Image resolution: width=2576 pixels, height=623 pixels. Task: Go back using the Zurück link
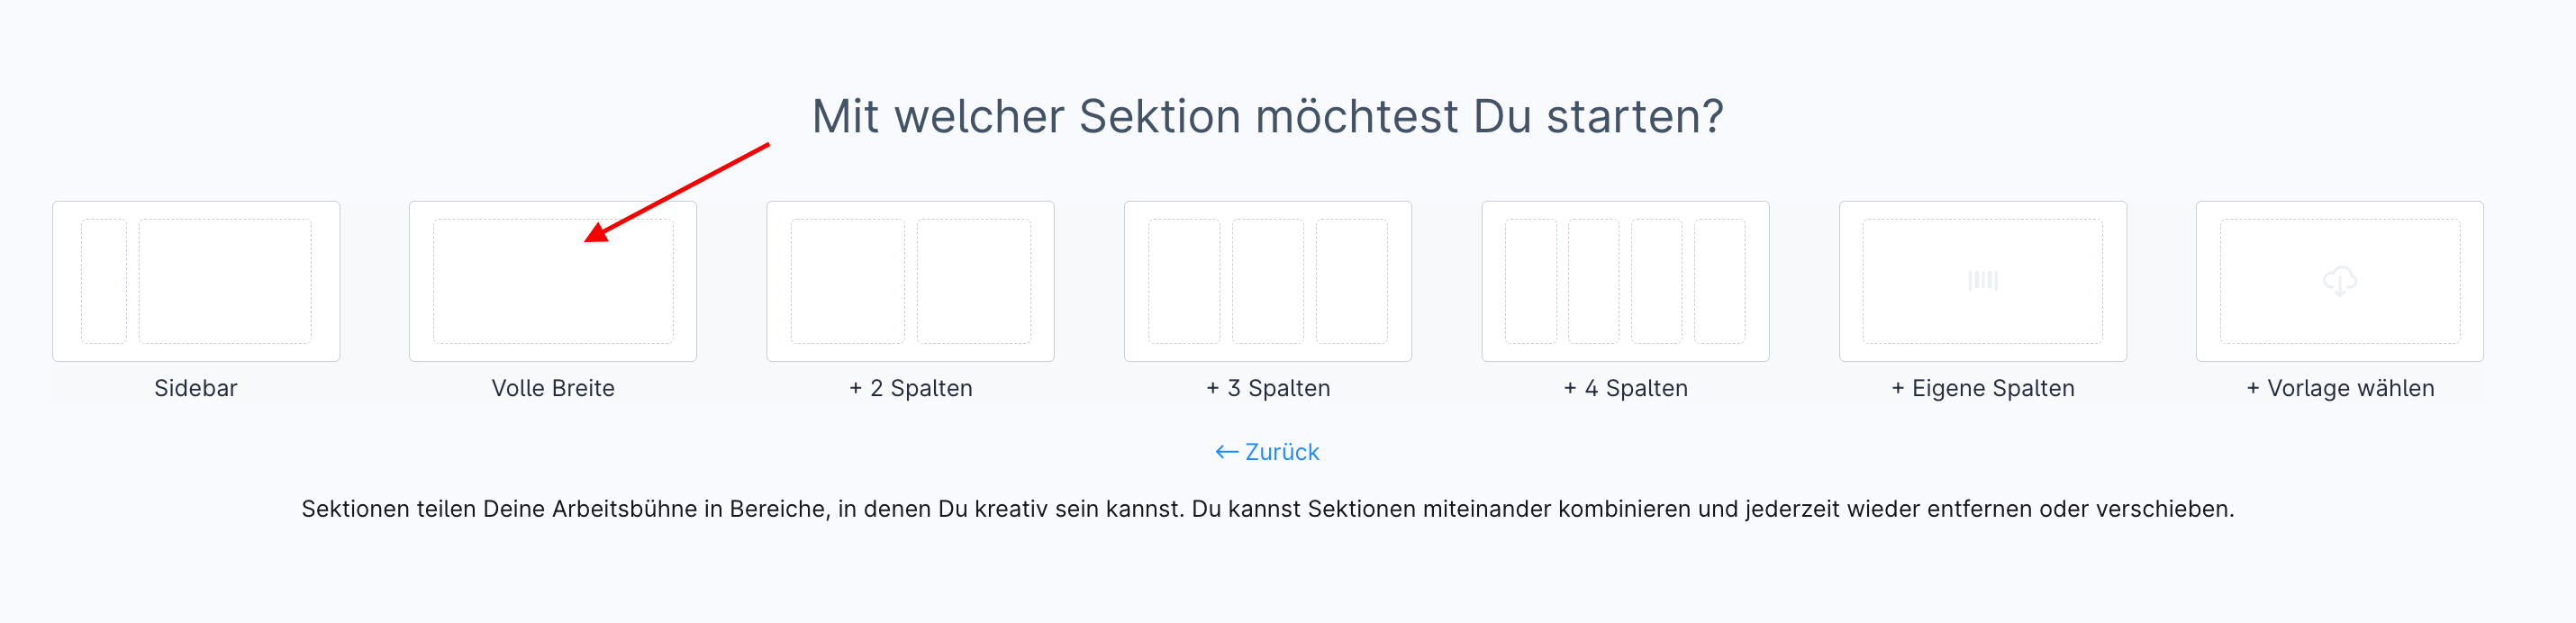tap(1281, 452)
